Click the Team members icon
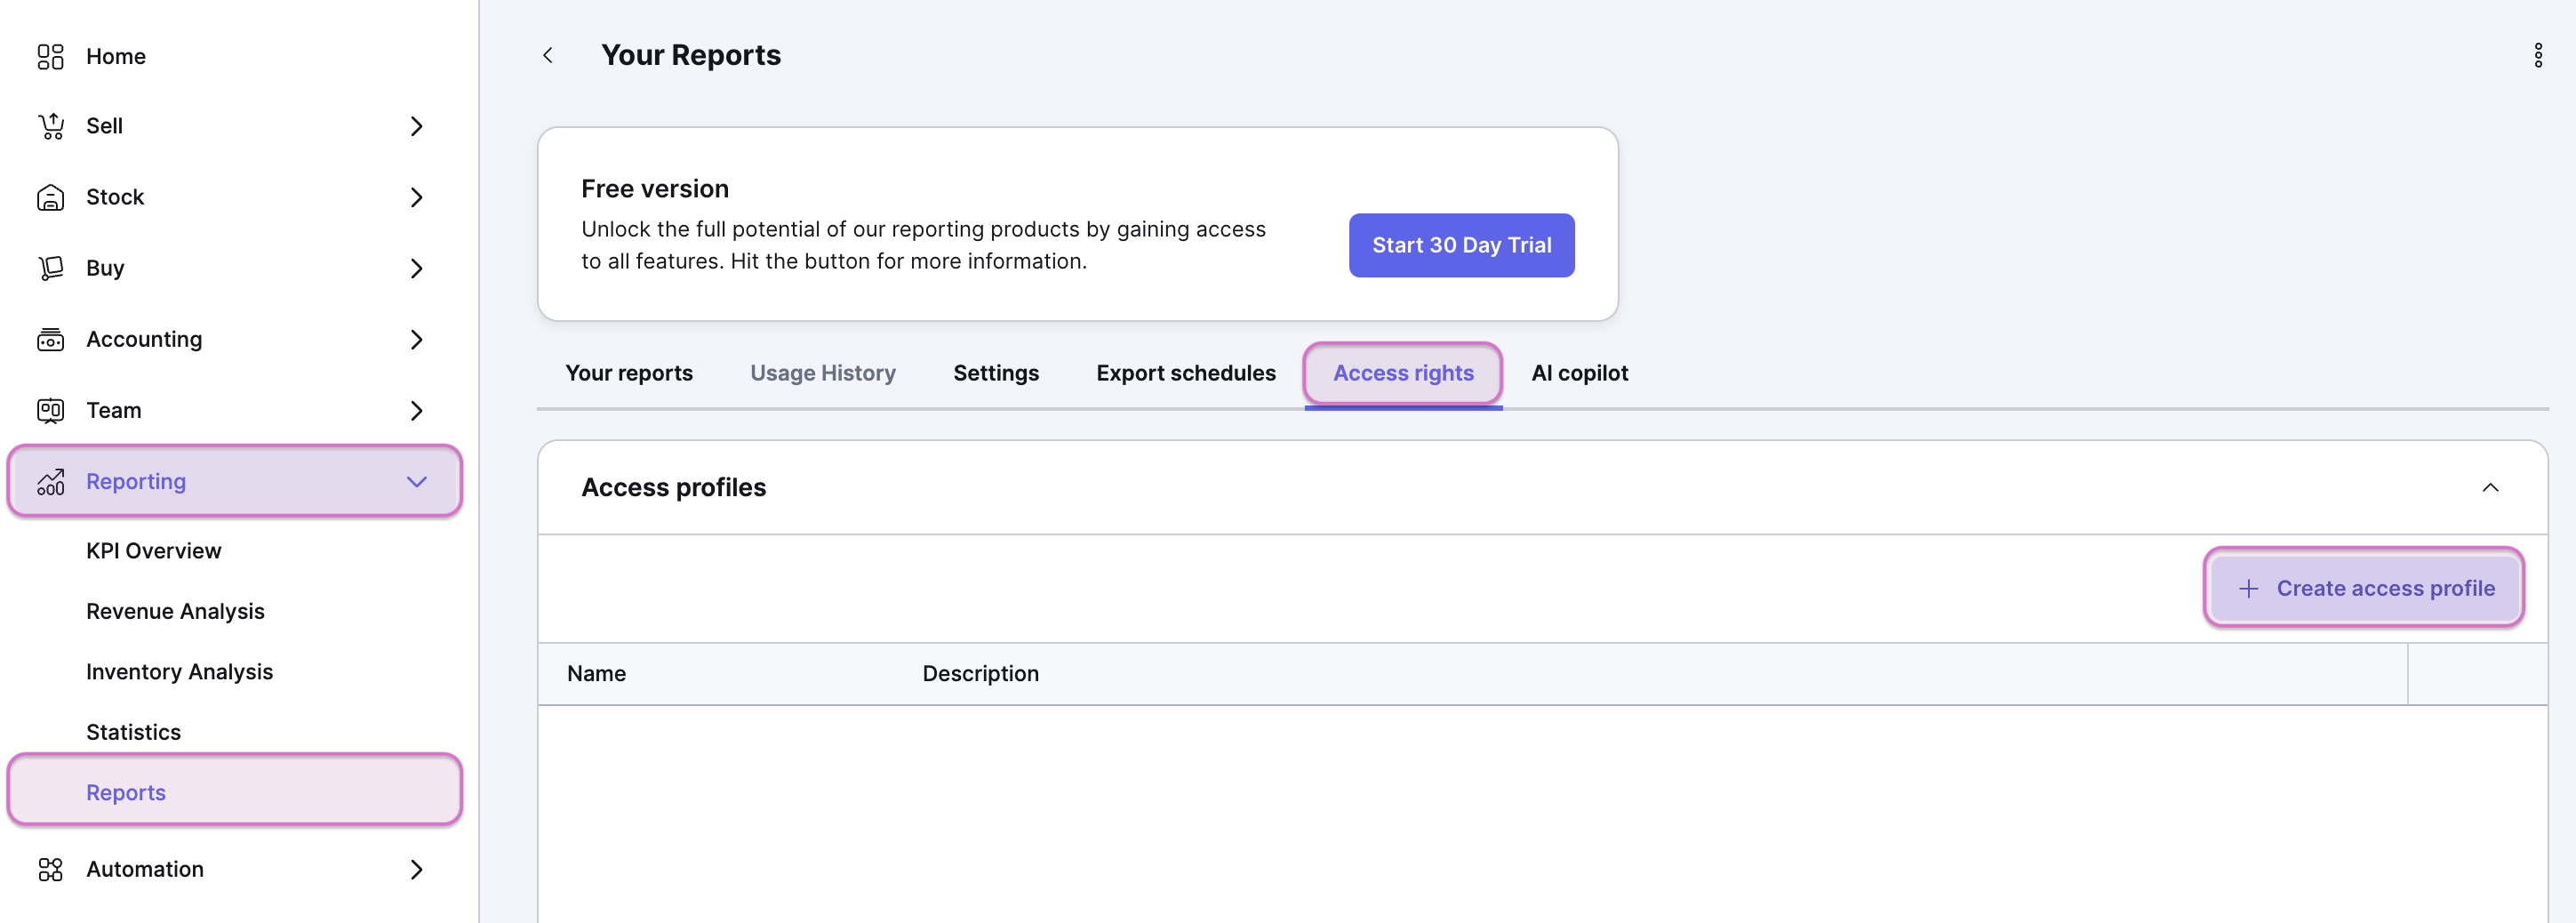Image resolution: width=2576 pixels, height=923 pixels. pyautogui.click(x=50, y=411)
